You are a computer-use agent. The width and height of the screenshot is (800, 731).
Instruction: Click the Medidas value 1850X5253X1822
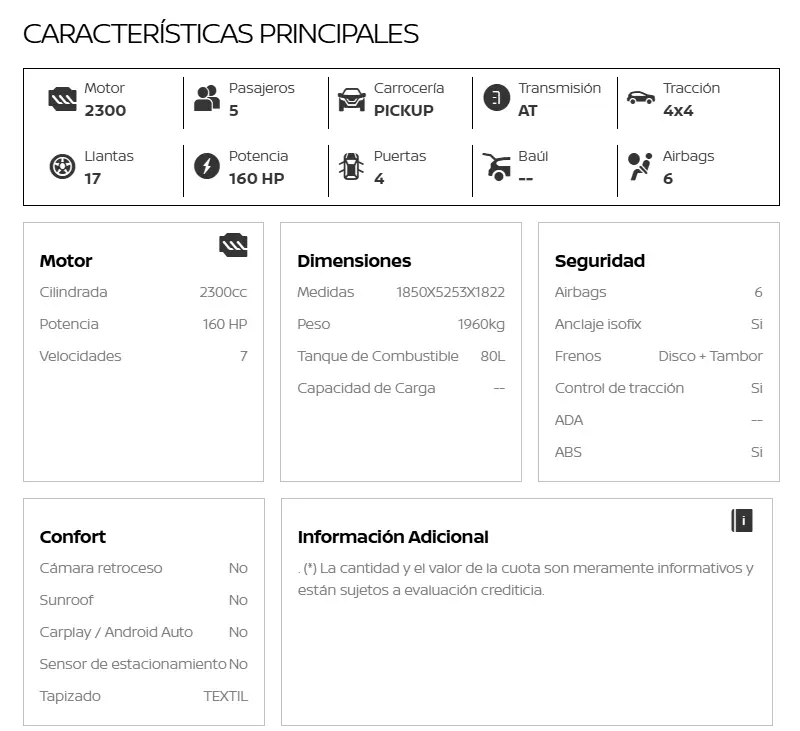(x=450, y=293)
